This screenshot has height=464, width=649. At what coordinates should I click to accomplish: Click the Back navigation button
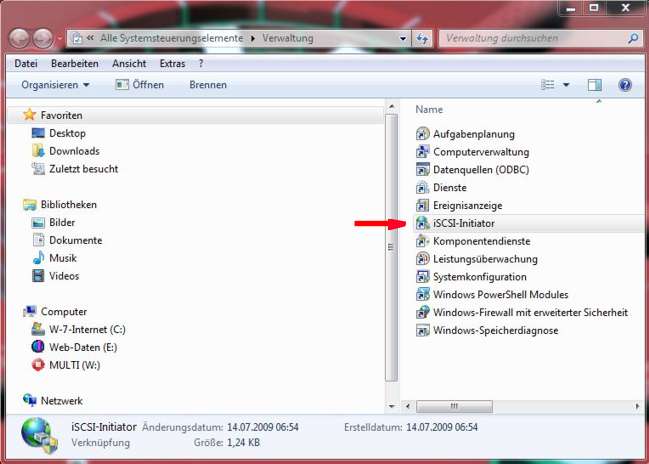coord(19,38)
